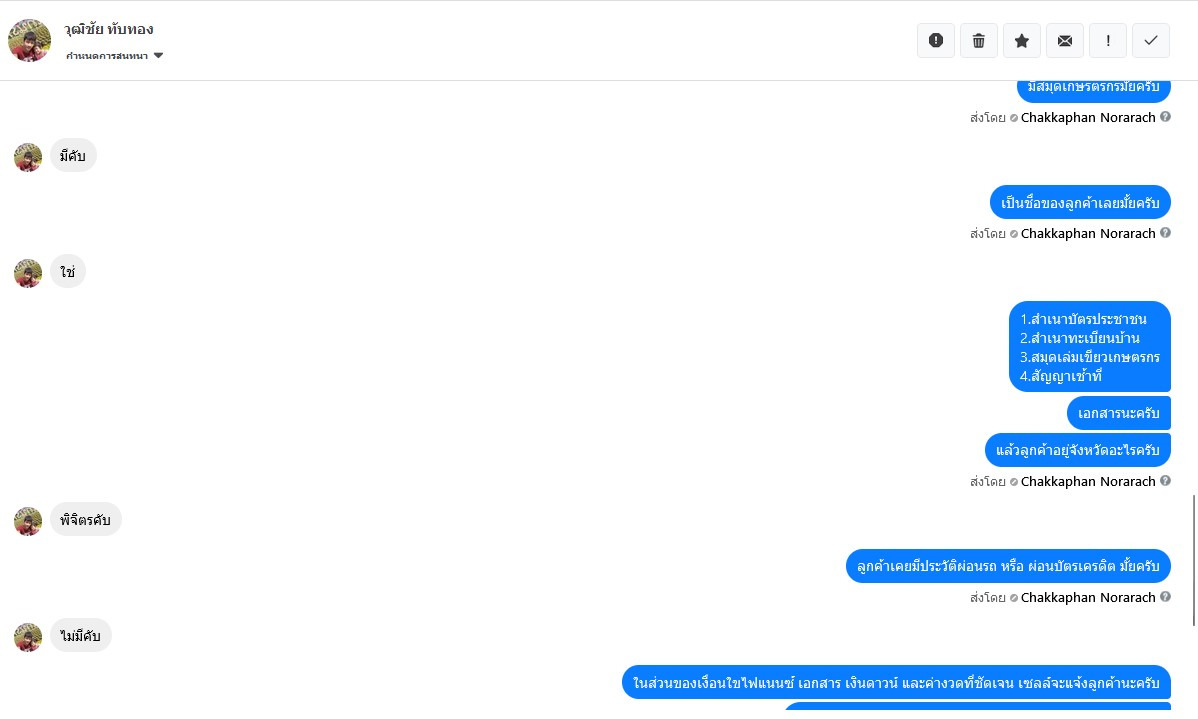Open วุฒิชัย ทับทอง profile name
The image size is (1198, 719).
click(x=108, y=30)
